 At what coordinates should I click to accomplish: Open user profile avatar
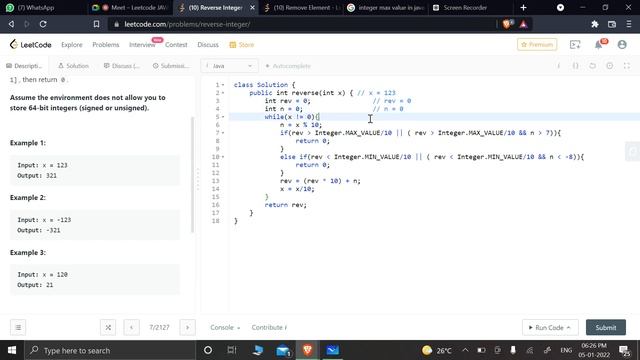click(x=622, y=44)
